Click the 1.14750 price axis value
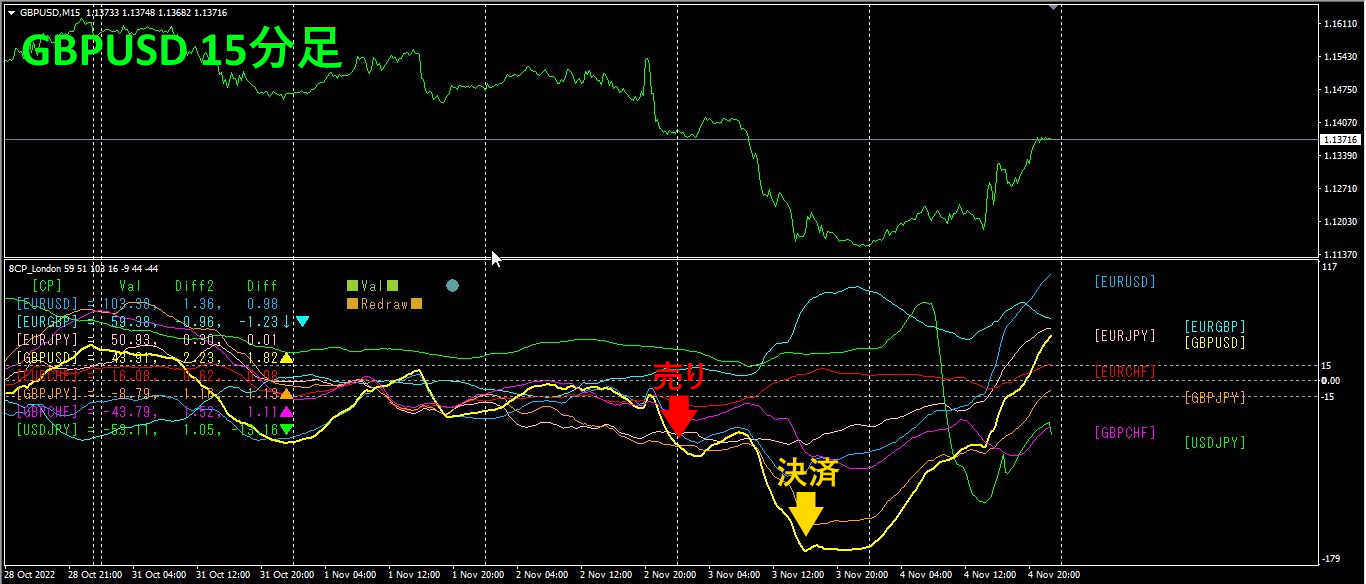 1339,90
